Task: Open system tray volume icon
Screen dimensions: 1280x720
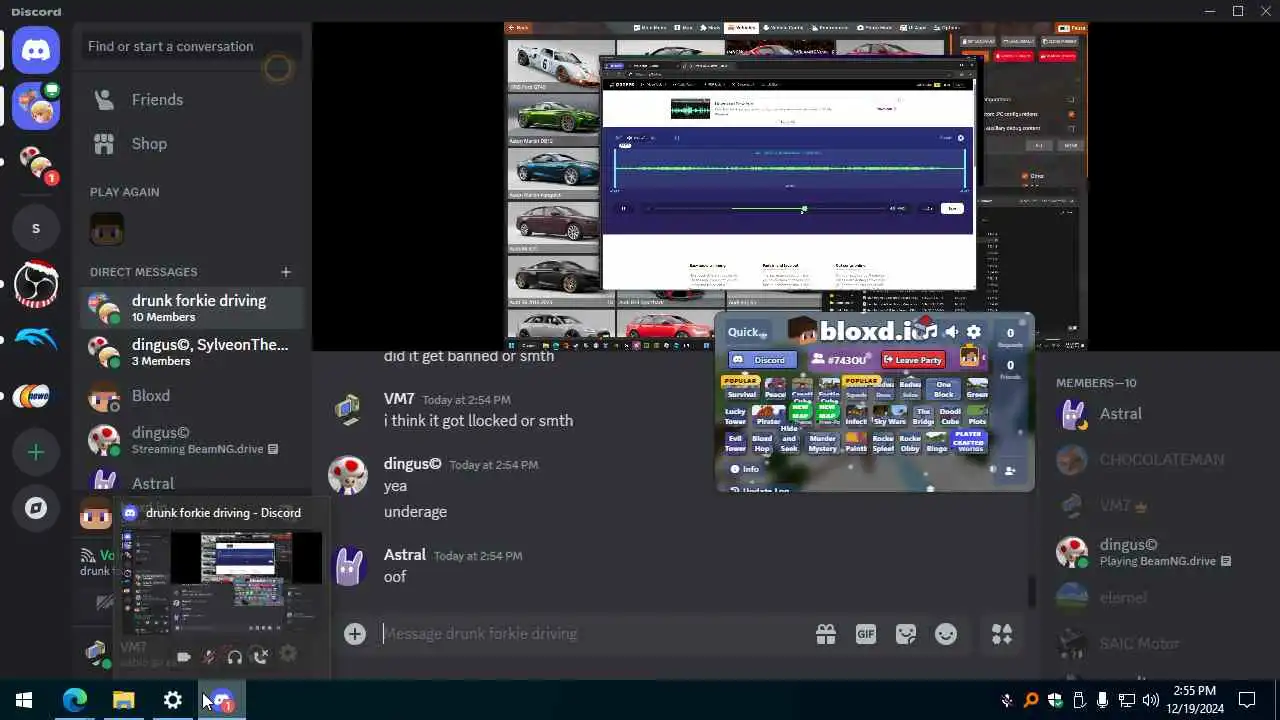Action: point(1150,700)
